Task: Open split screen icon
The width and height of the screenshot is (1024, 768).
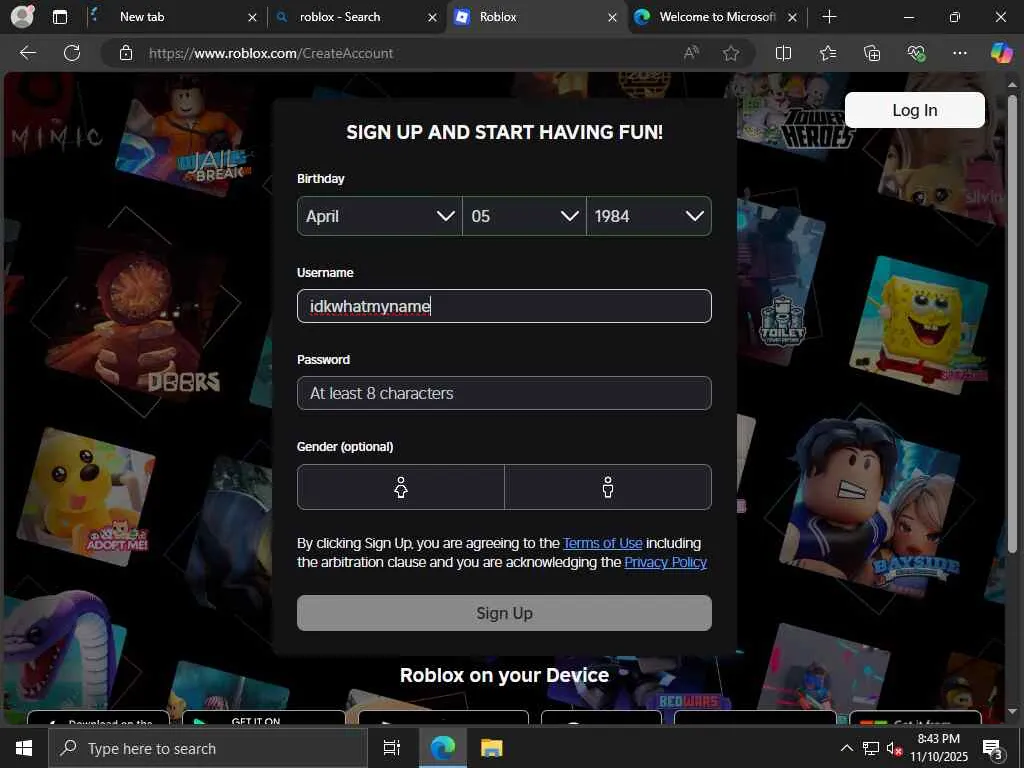Action: pos(783,53)
